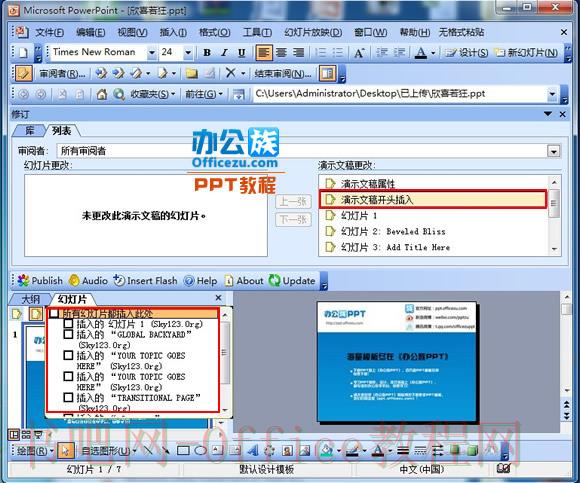Select the arrow pointer tool

(66, 450)
